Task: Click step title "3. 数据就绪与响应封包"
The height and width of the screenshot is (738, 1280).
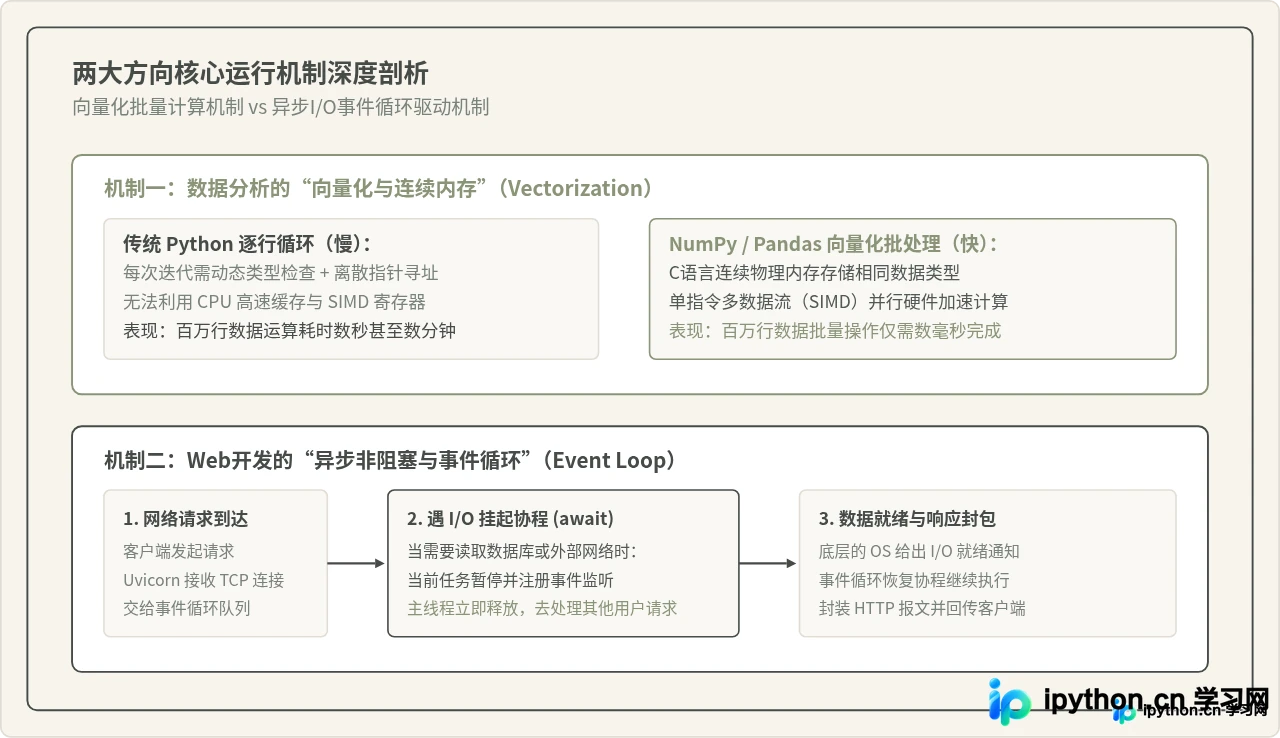Action: coord(907,518)
